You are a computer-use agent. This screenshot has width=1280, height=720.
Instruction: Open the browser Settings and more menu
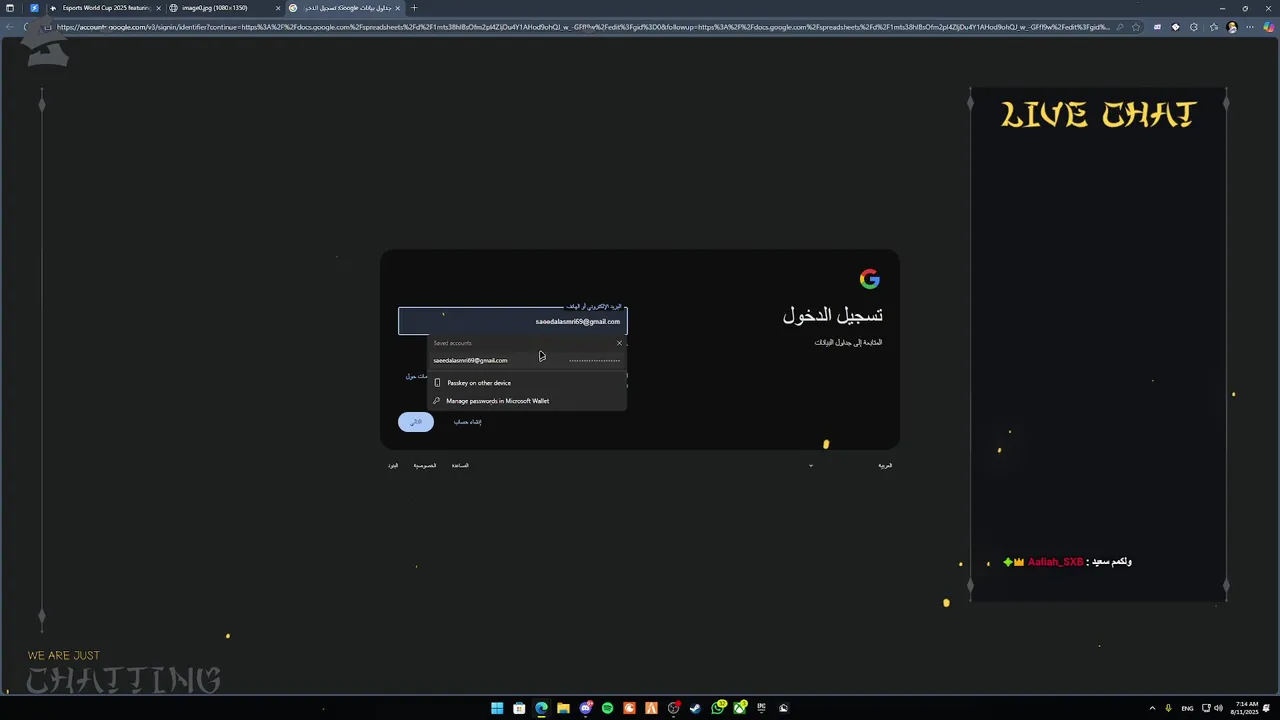coord(1250,27)
